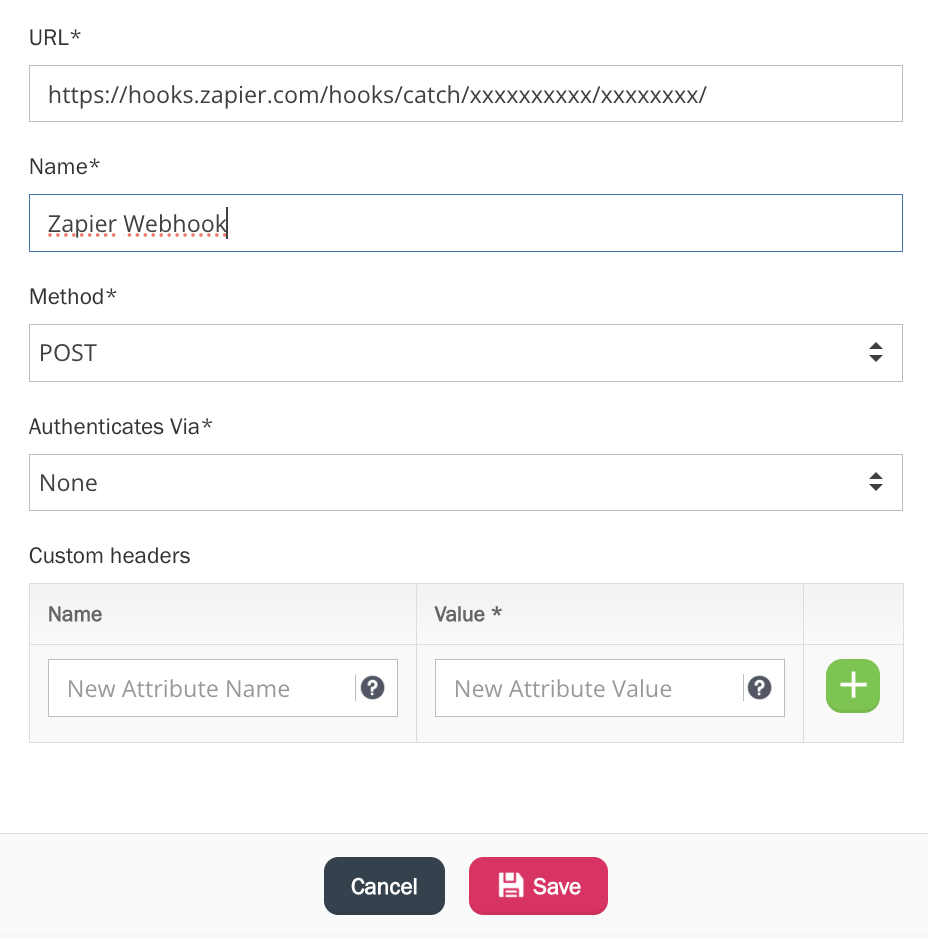Click into the Name field reading Zapier Webhook
This screenshot has width=928, height=938.
click(465, 223)
